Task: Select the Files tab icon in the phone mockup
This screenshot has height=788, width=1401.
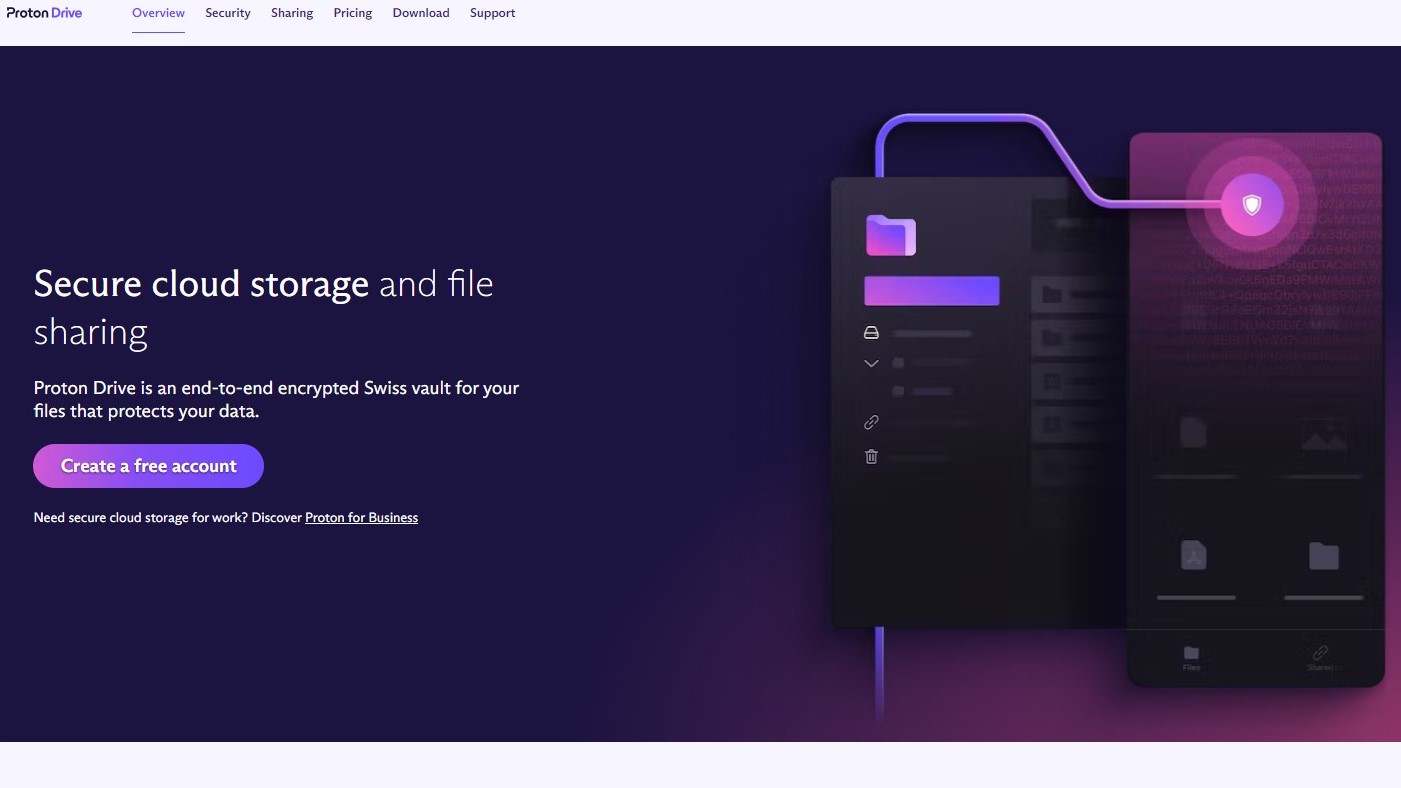Action: point(1191,653)
